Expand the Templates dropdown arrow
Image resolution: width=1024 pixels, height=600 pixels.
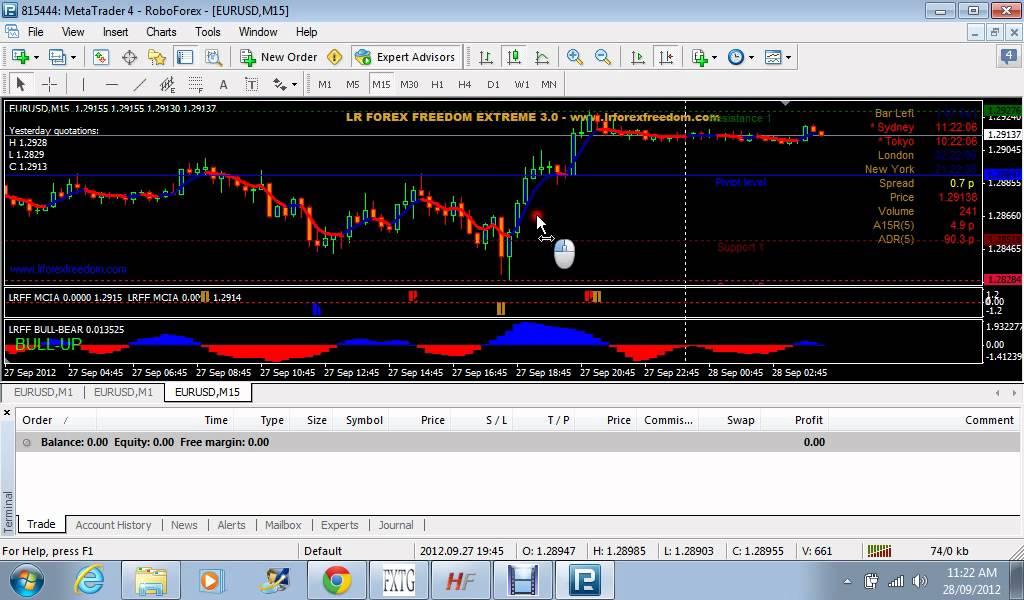(789, 57)
